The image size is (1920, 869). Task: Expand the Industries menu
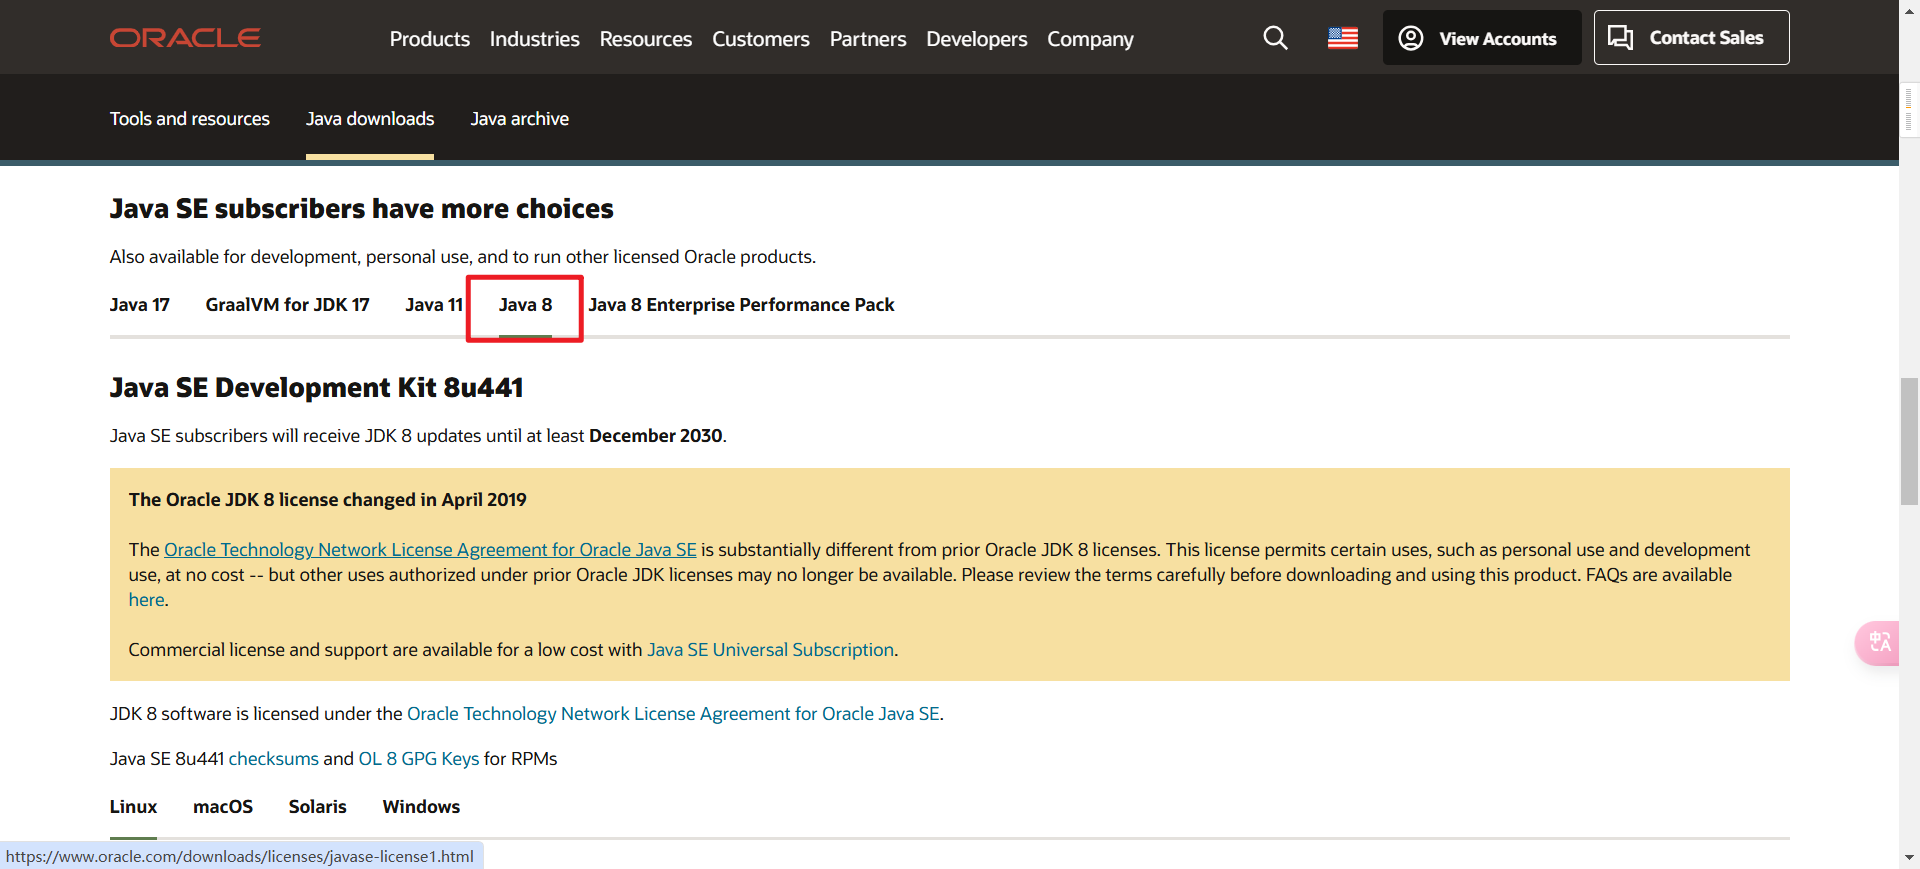tap(534, 39)
